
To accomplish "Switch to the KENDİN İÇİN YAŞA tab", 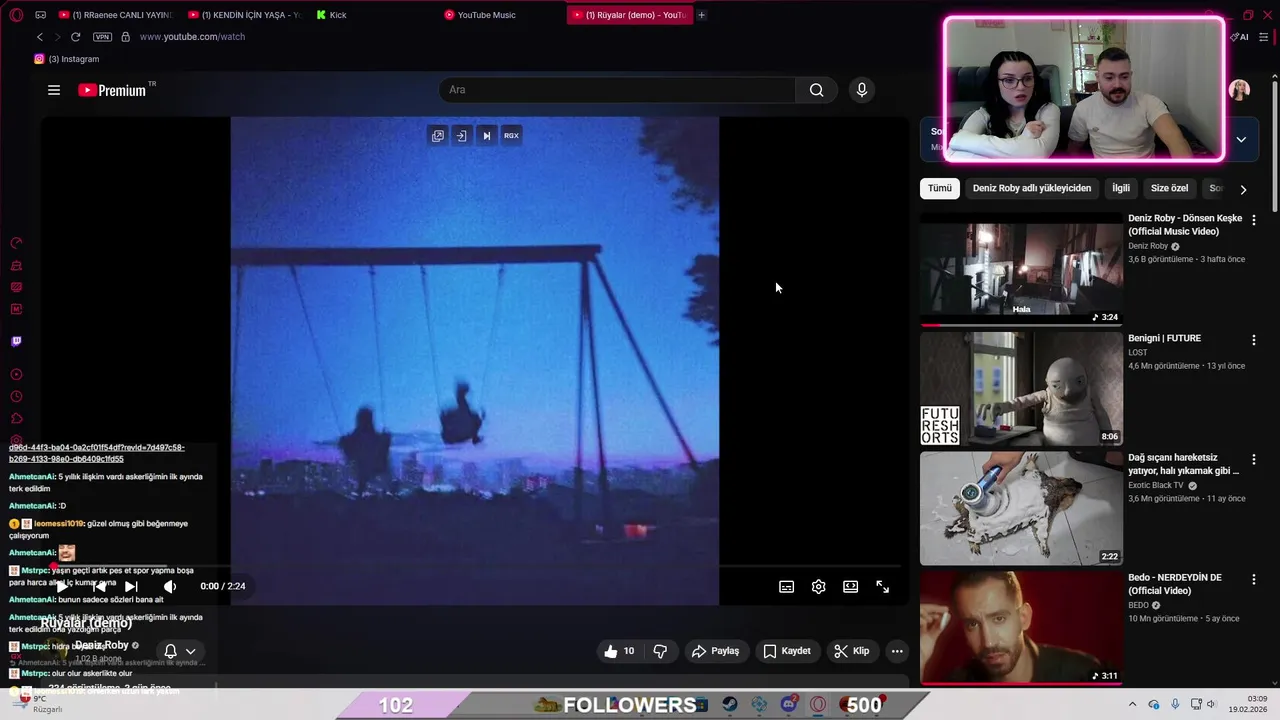I will [243, 15].
